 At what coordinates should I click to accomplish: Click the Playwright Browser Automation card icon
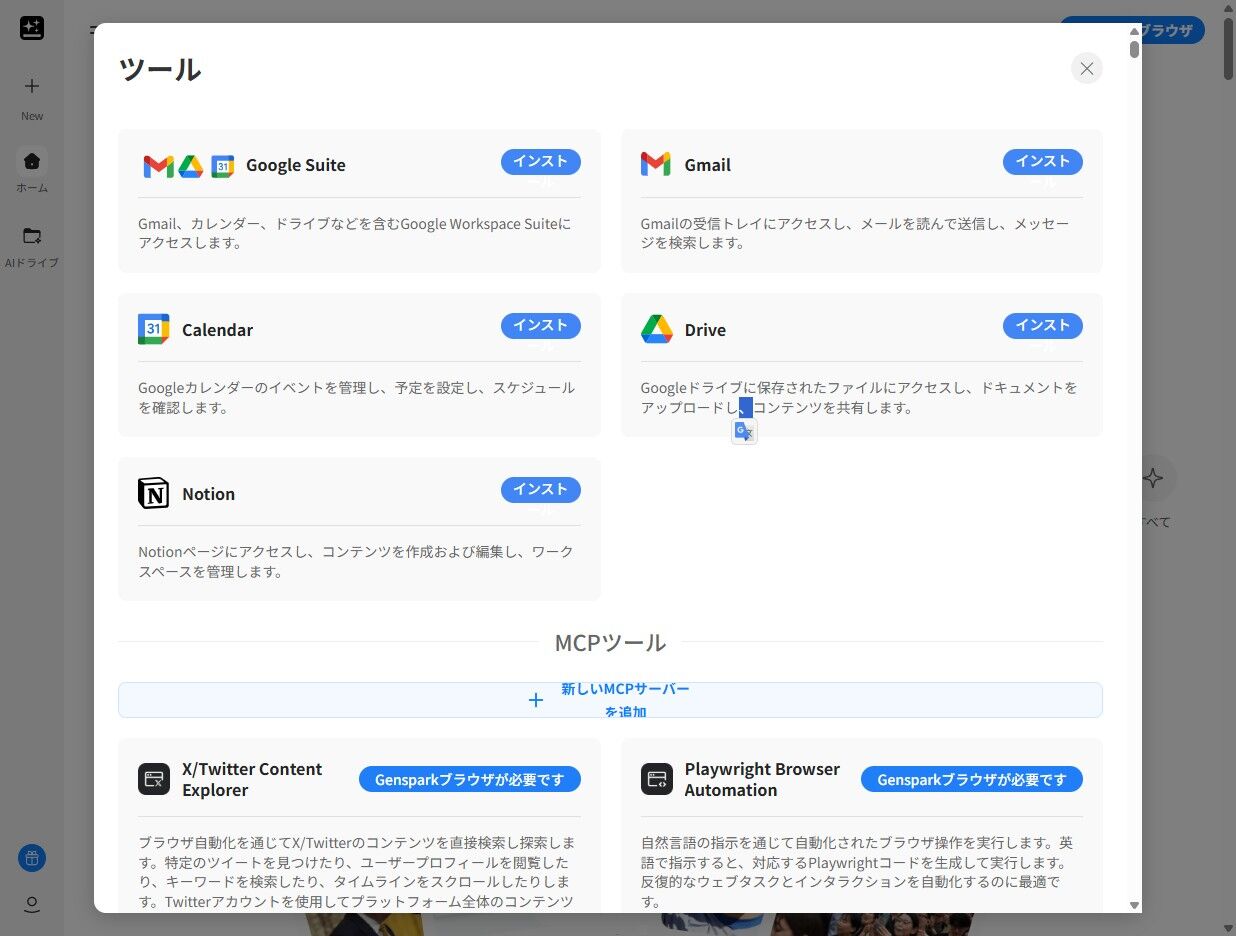[x=657, y=779]
